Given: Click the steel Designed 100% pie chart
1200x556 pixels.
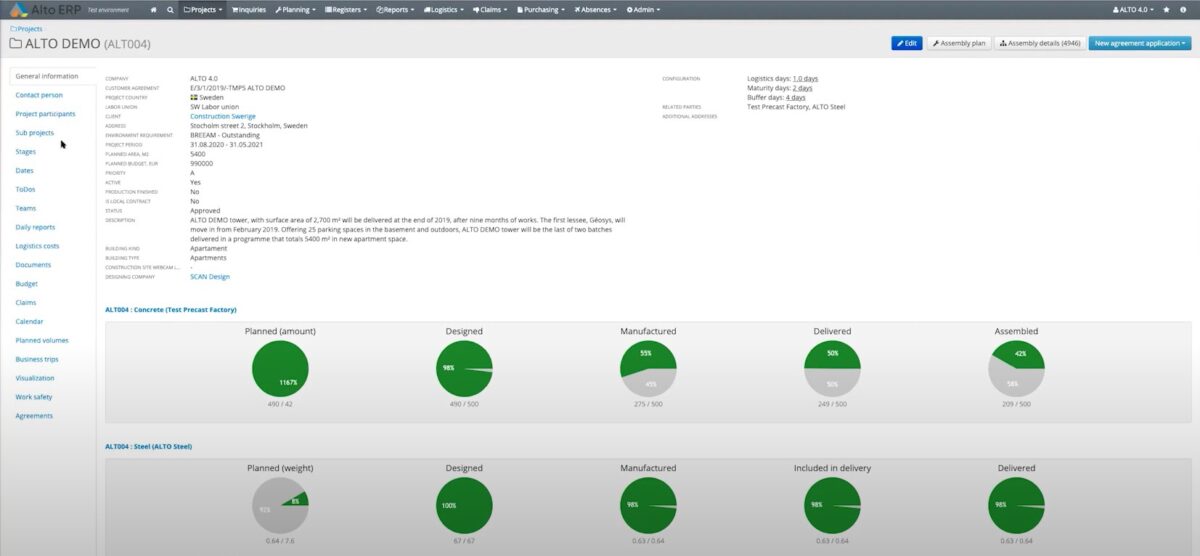Looking at the screenshot, I should click(464, 505).
